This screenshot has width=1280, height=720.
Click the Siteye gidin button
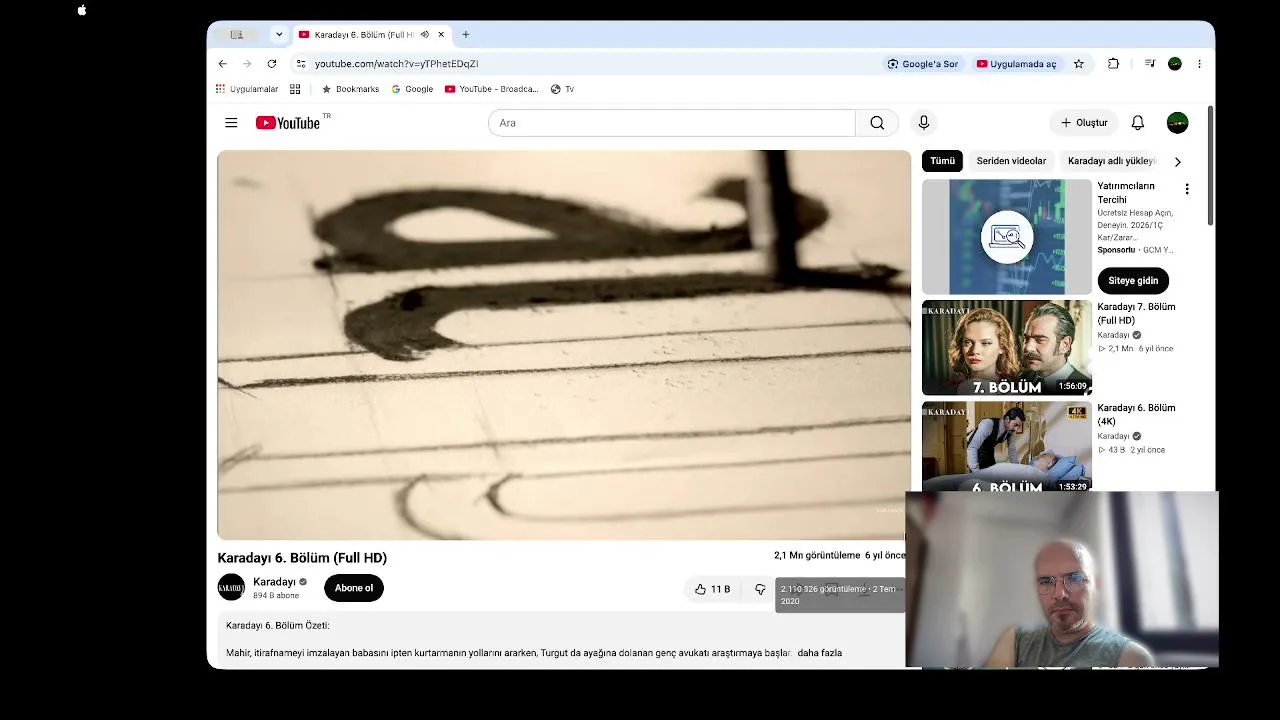1133,281
